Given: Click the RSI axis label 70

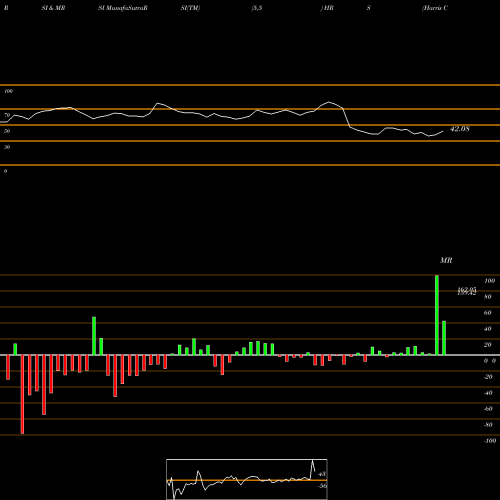Looking at the screenshot, I should coord(7,115).
